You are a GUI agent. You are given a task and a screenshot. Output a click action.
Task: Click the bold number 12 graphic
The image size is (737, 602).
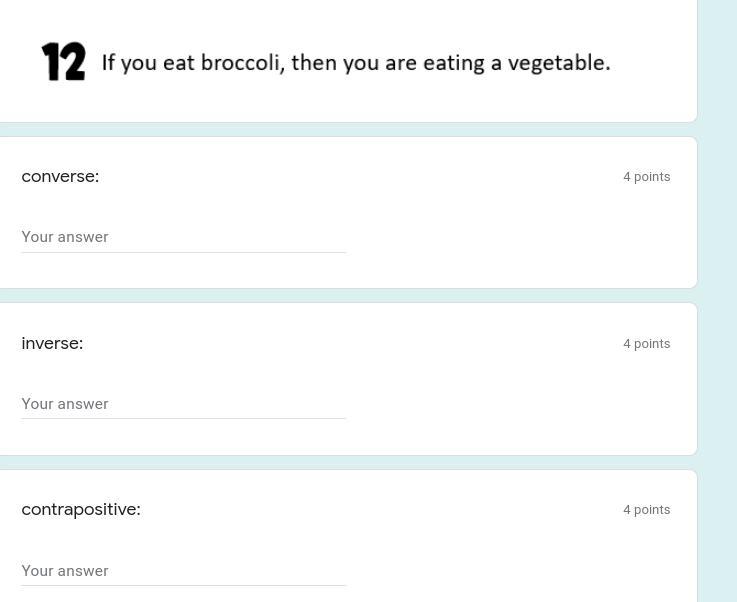coord(64,62)
